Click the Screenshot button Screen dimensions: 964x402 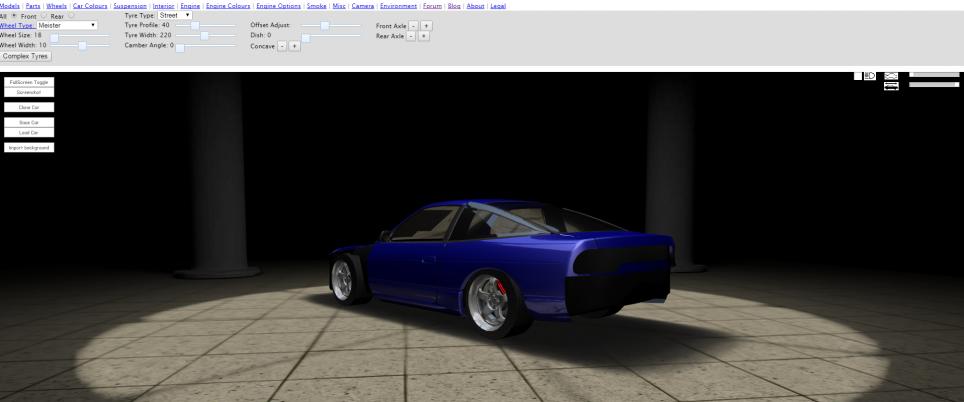click(29, 92)
